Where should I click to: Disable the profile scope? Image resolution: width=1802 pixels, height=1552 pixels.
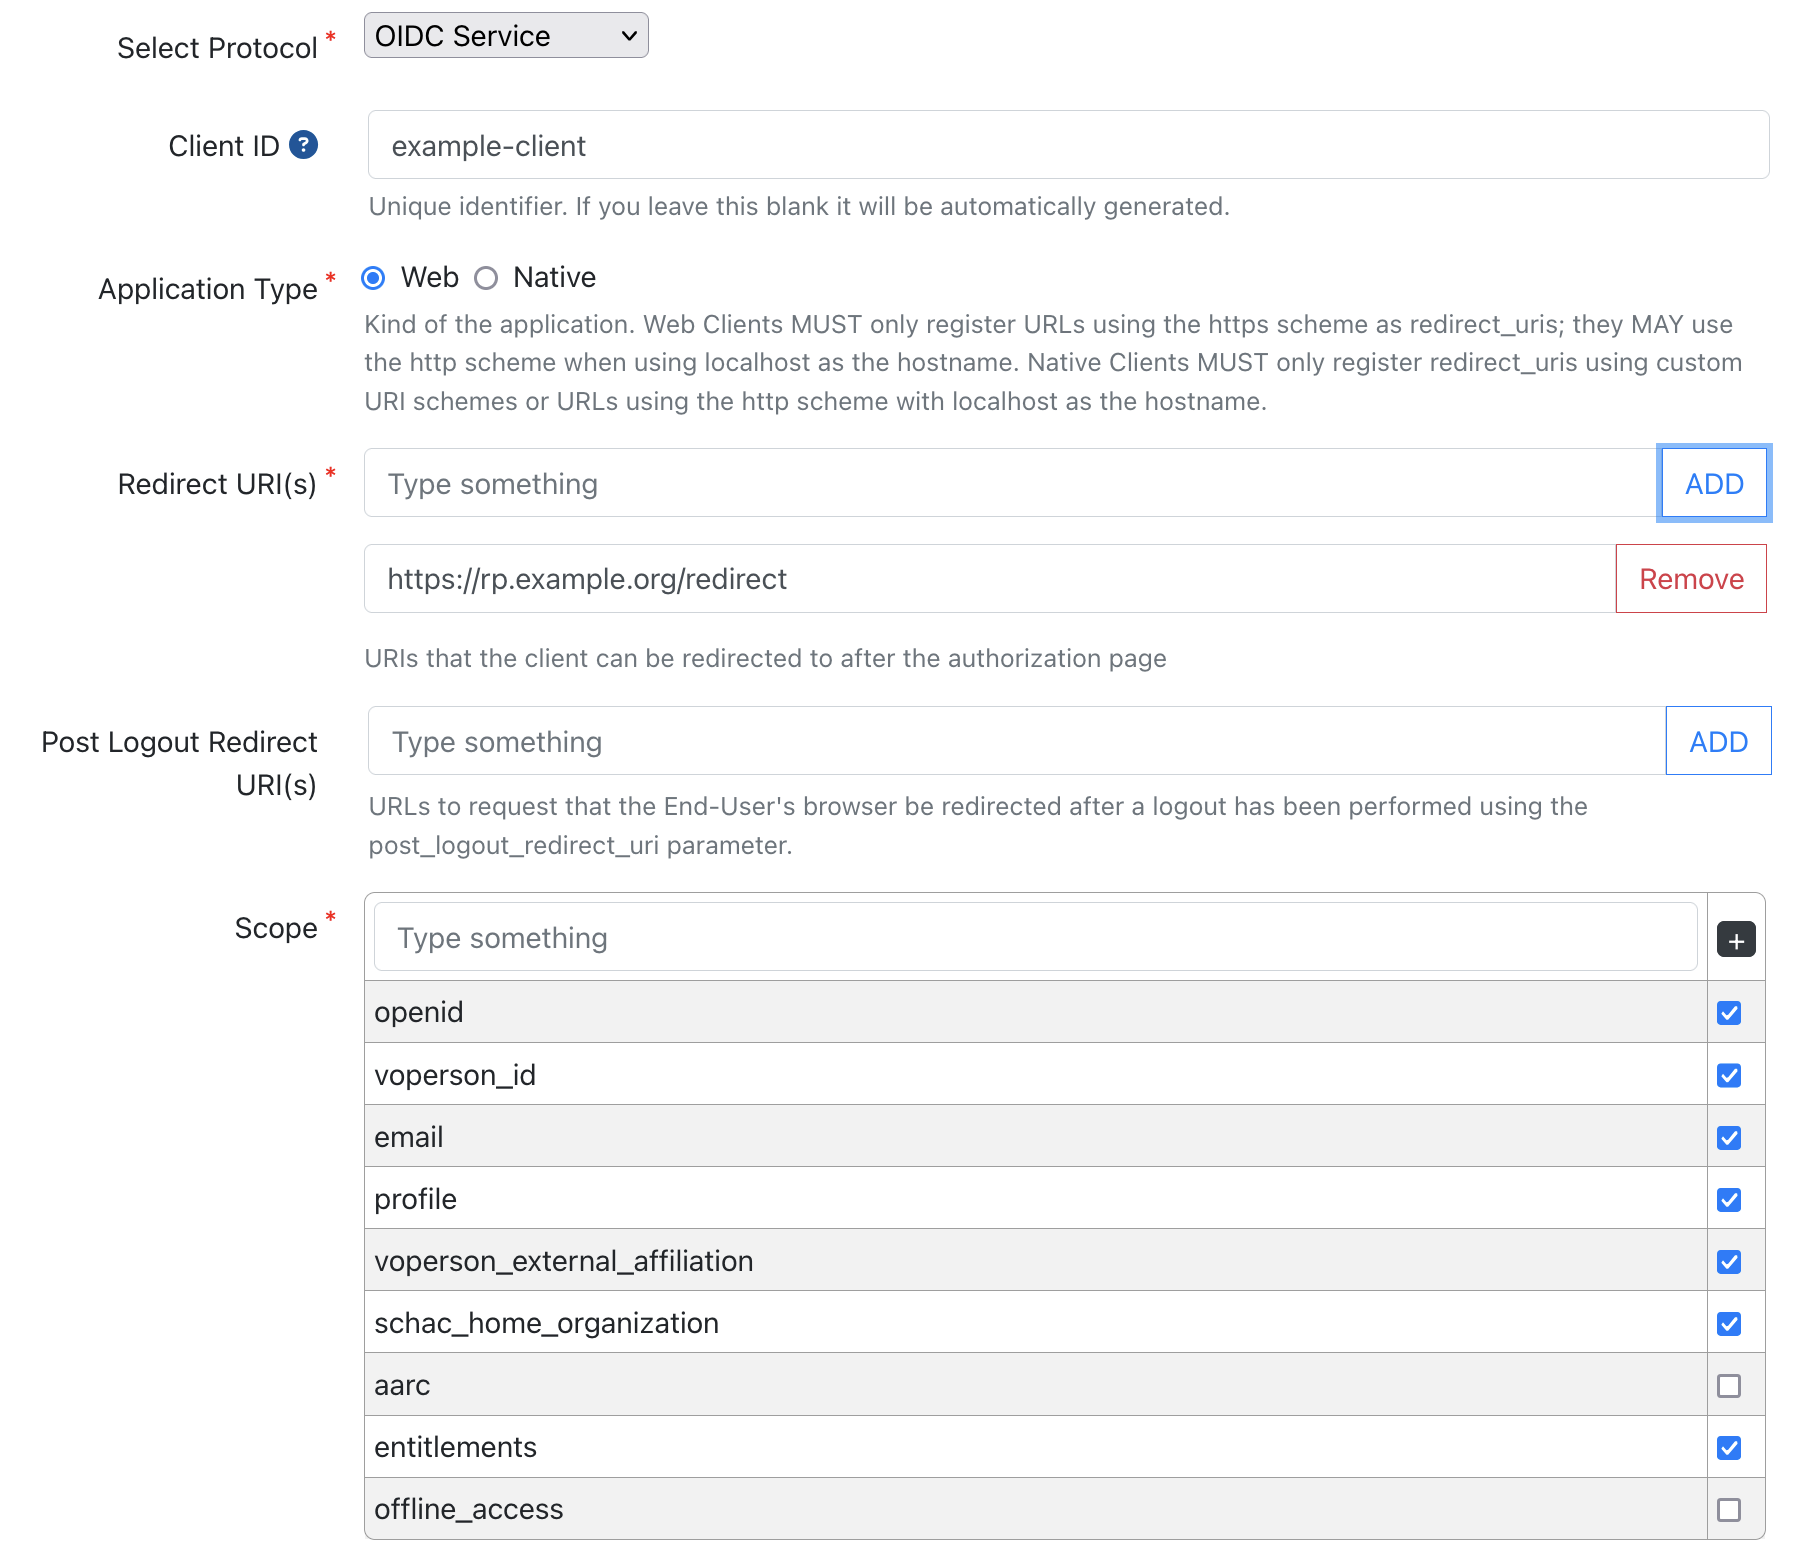pos(1729,1199)
